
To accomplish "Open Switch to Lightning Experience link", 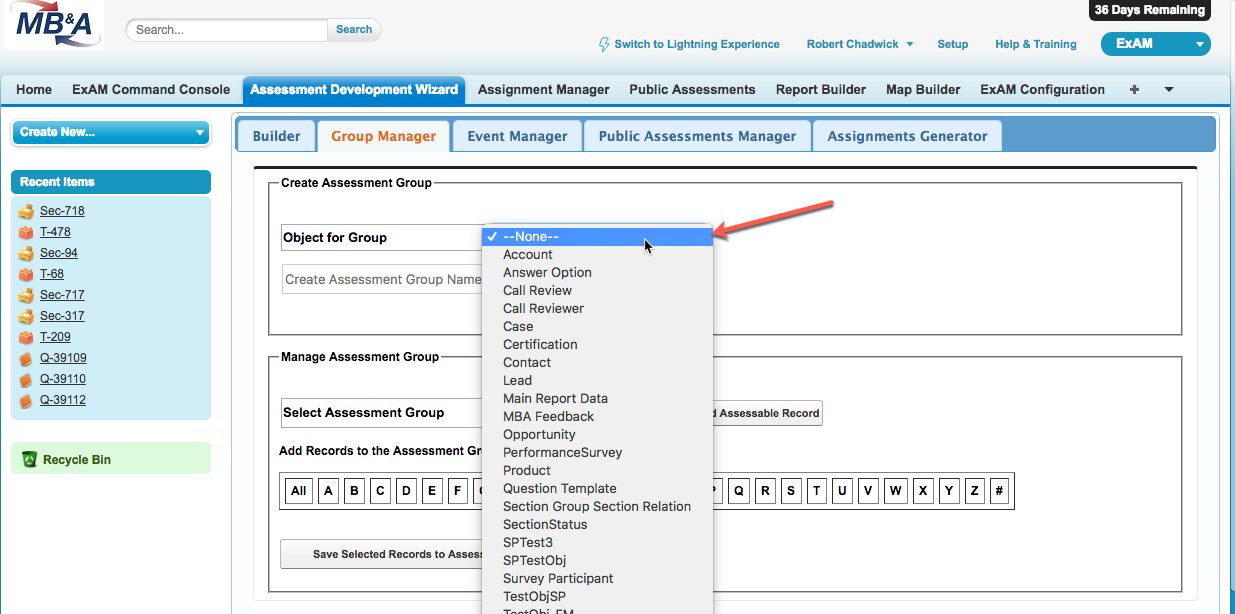I will (697, 44).
